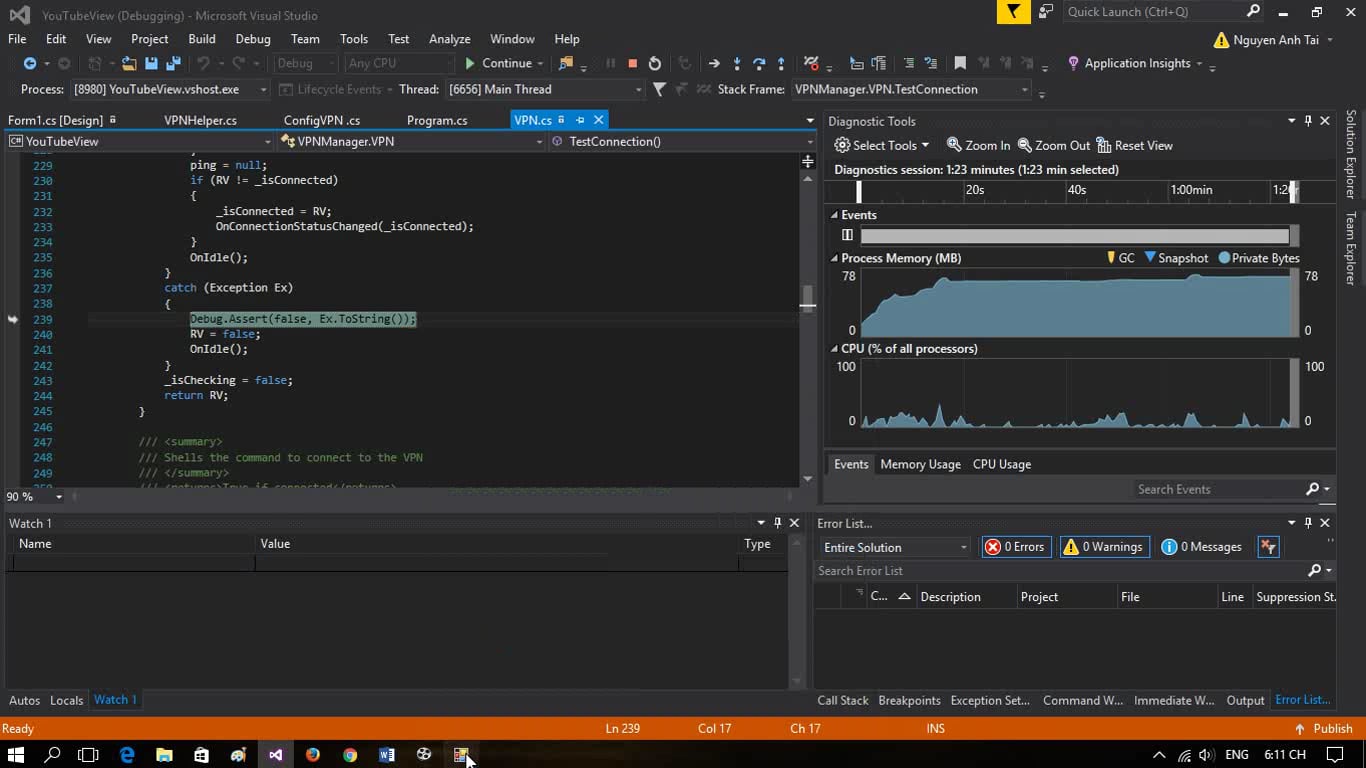This screenshot has width=1366, height=768.
Task: Toggle the 0 Errors filter
Action: point(1015,547)
